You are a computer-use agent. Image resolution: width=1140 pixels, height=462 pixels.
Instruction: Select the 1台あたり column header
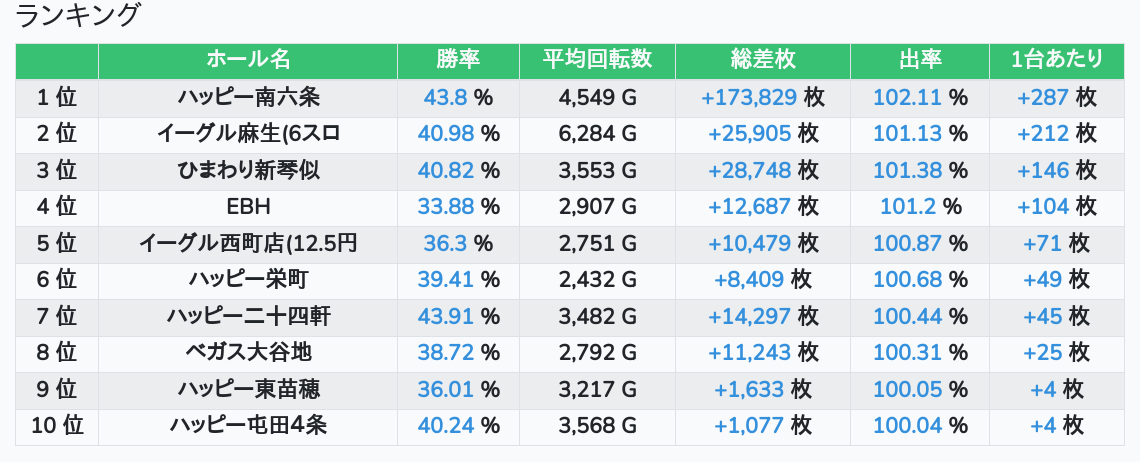[1057, 60]
